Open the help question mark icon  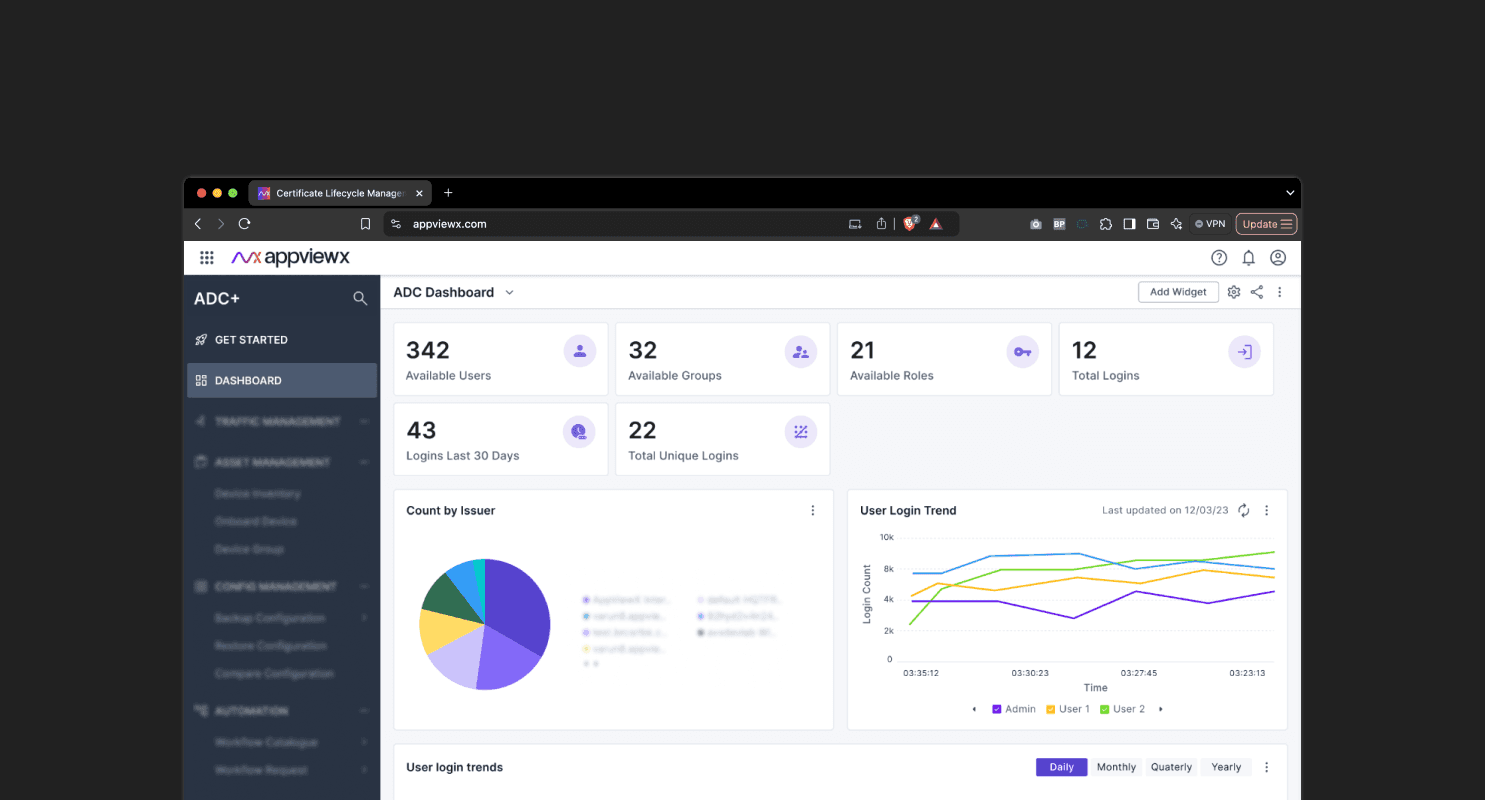tap(1219, 258)
